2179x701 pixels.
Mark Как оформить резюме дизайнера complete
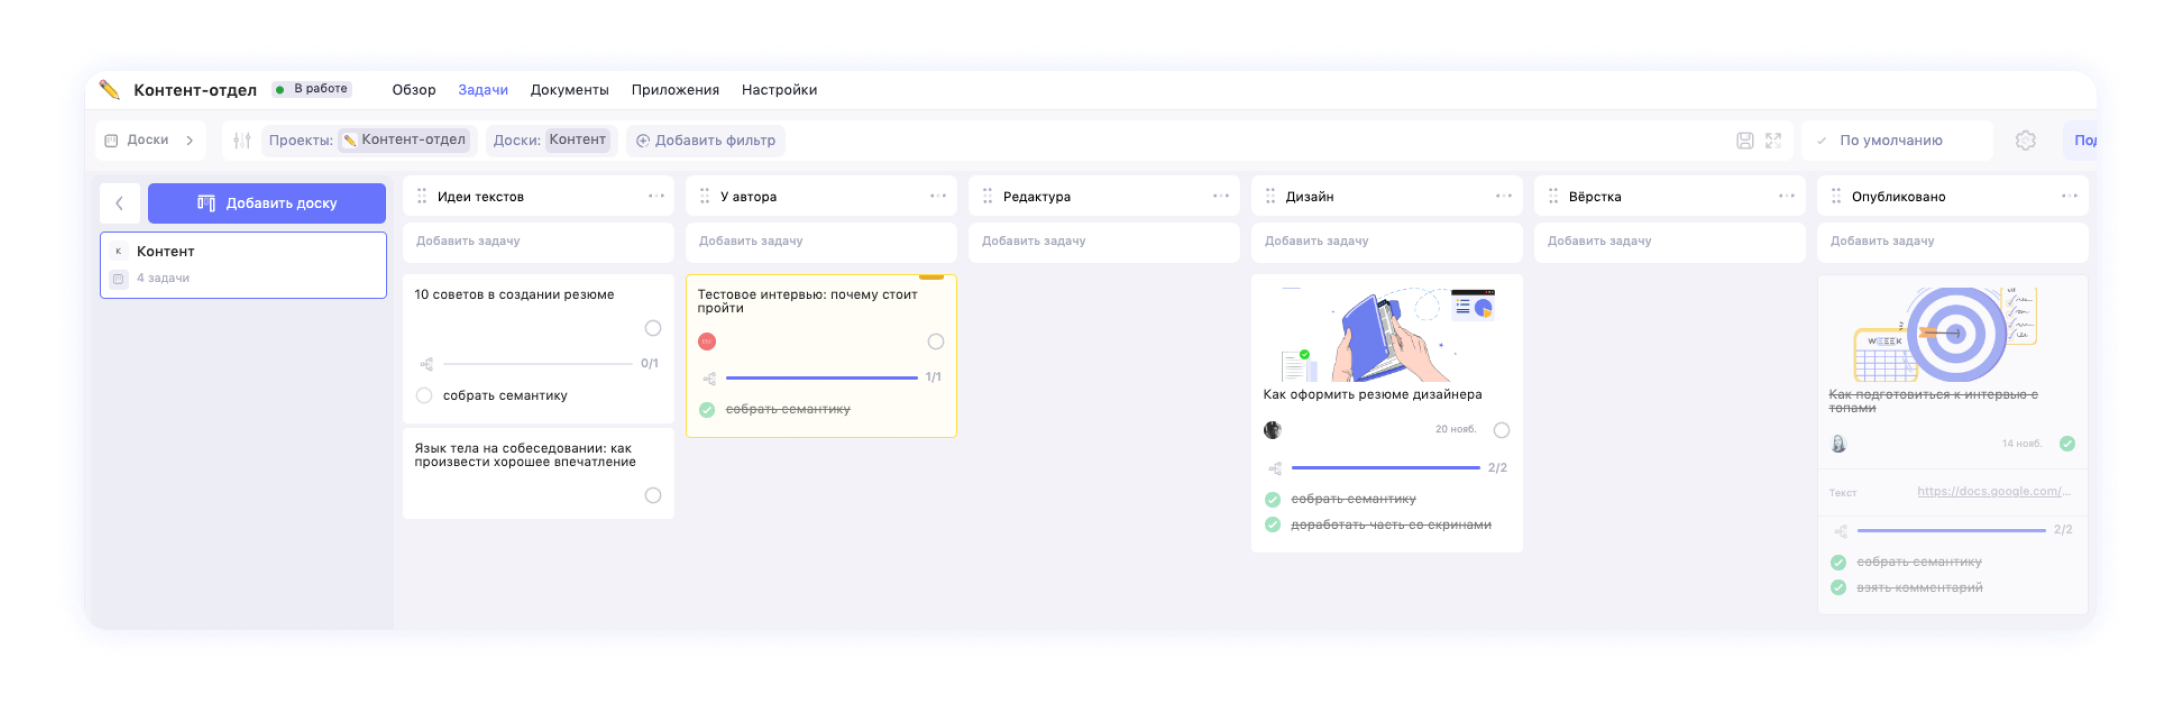tap(1501, 430)
